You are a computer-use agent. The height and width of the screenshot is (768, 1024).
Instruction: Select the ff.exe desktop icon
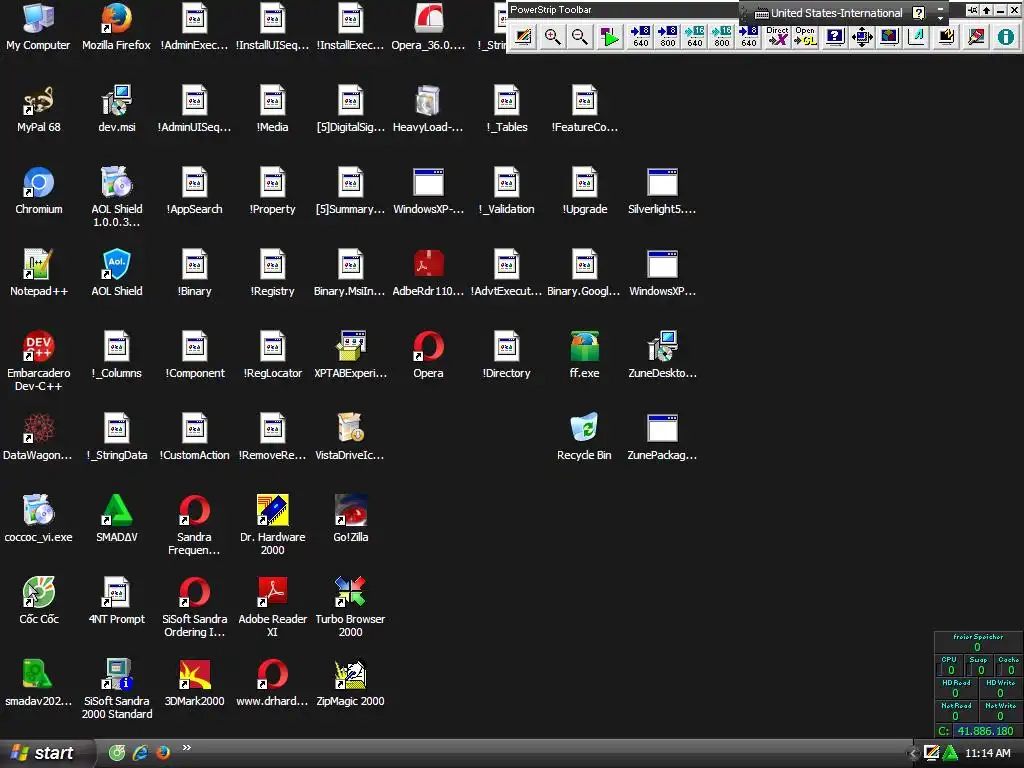click(584, 355)
